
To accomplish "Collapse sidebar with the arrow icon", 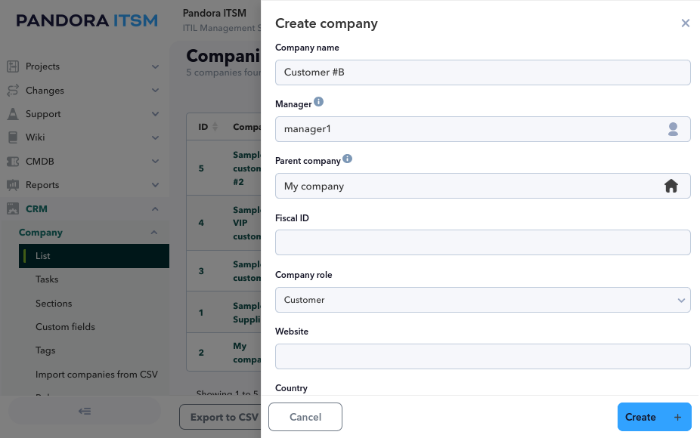I will point(85,411).
